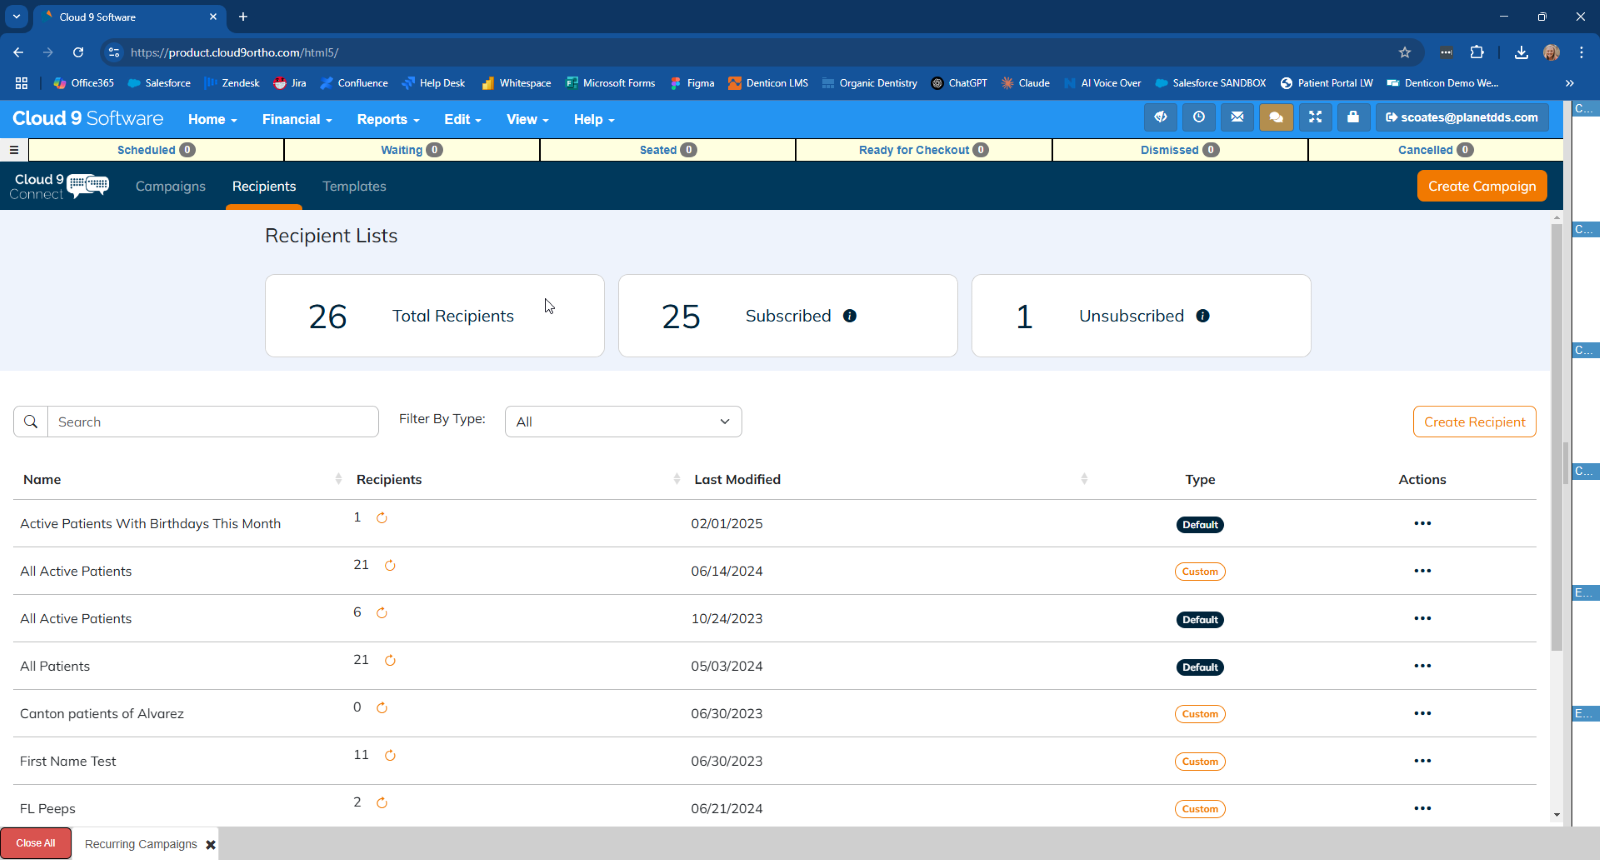Refresh recipient count for FL Peeps
Image resolution: width=1600 pixels, height=860 pixels.
coord(382,803)
